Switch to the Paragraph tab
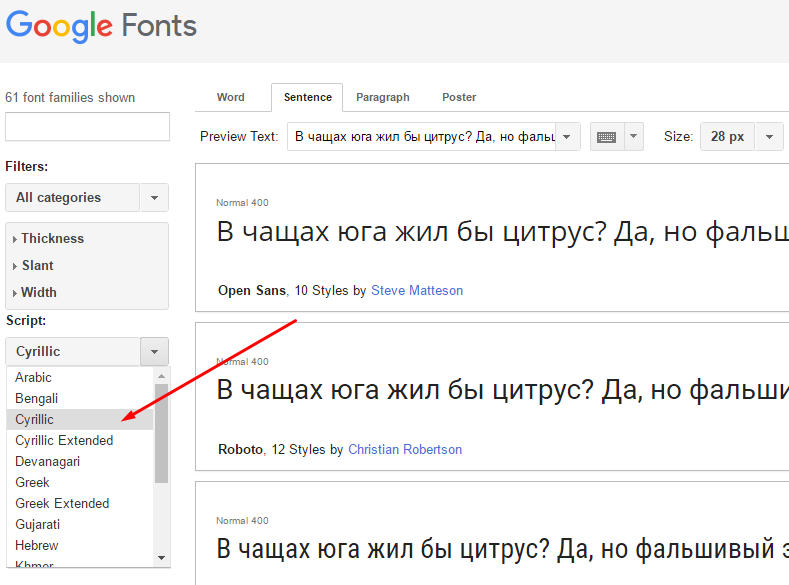 pyautogui.click(x=382, y=98)
